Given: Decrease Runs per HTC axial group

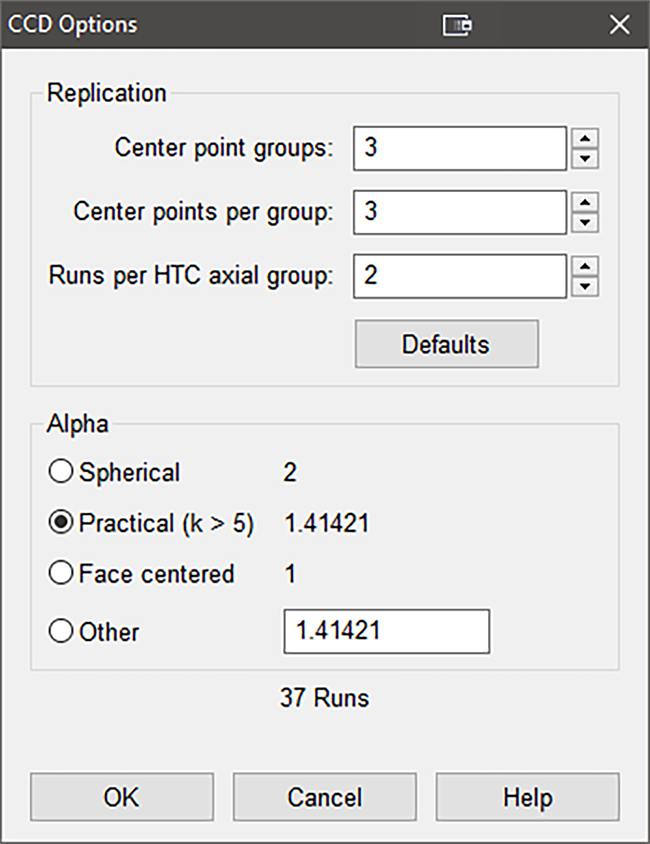Looking at the screenshot, I should tap(587, 287).
